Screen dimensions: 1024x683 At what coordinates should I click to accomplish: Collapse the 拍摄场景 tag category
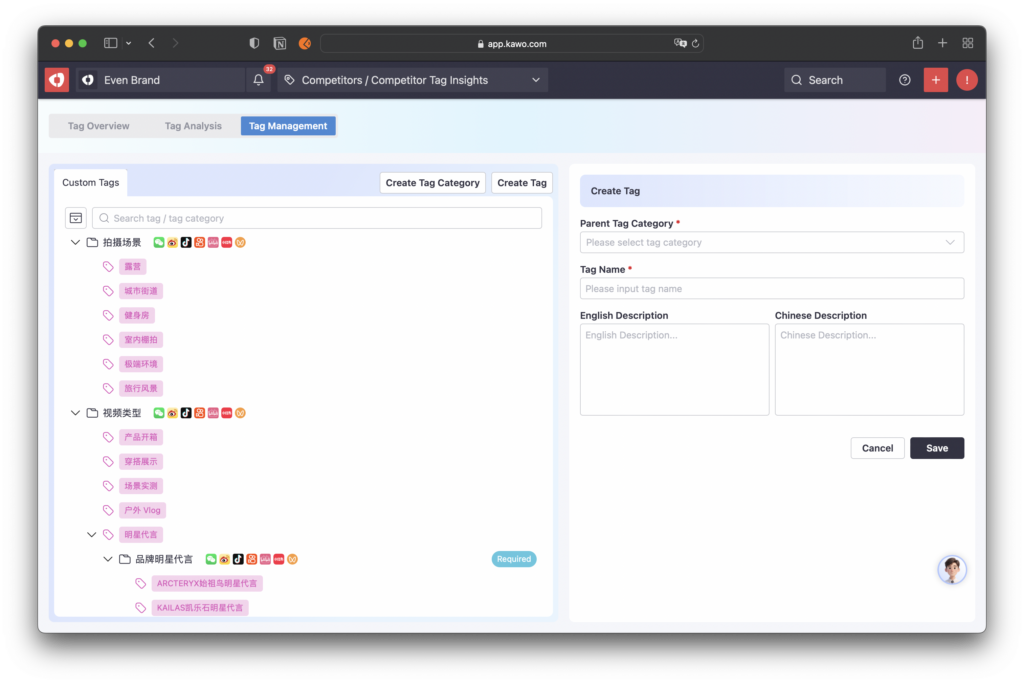click(76, 242)
